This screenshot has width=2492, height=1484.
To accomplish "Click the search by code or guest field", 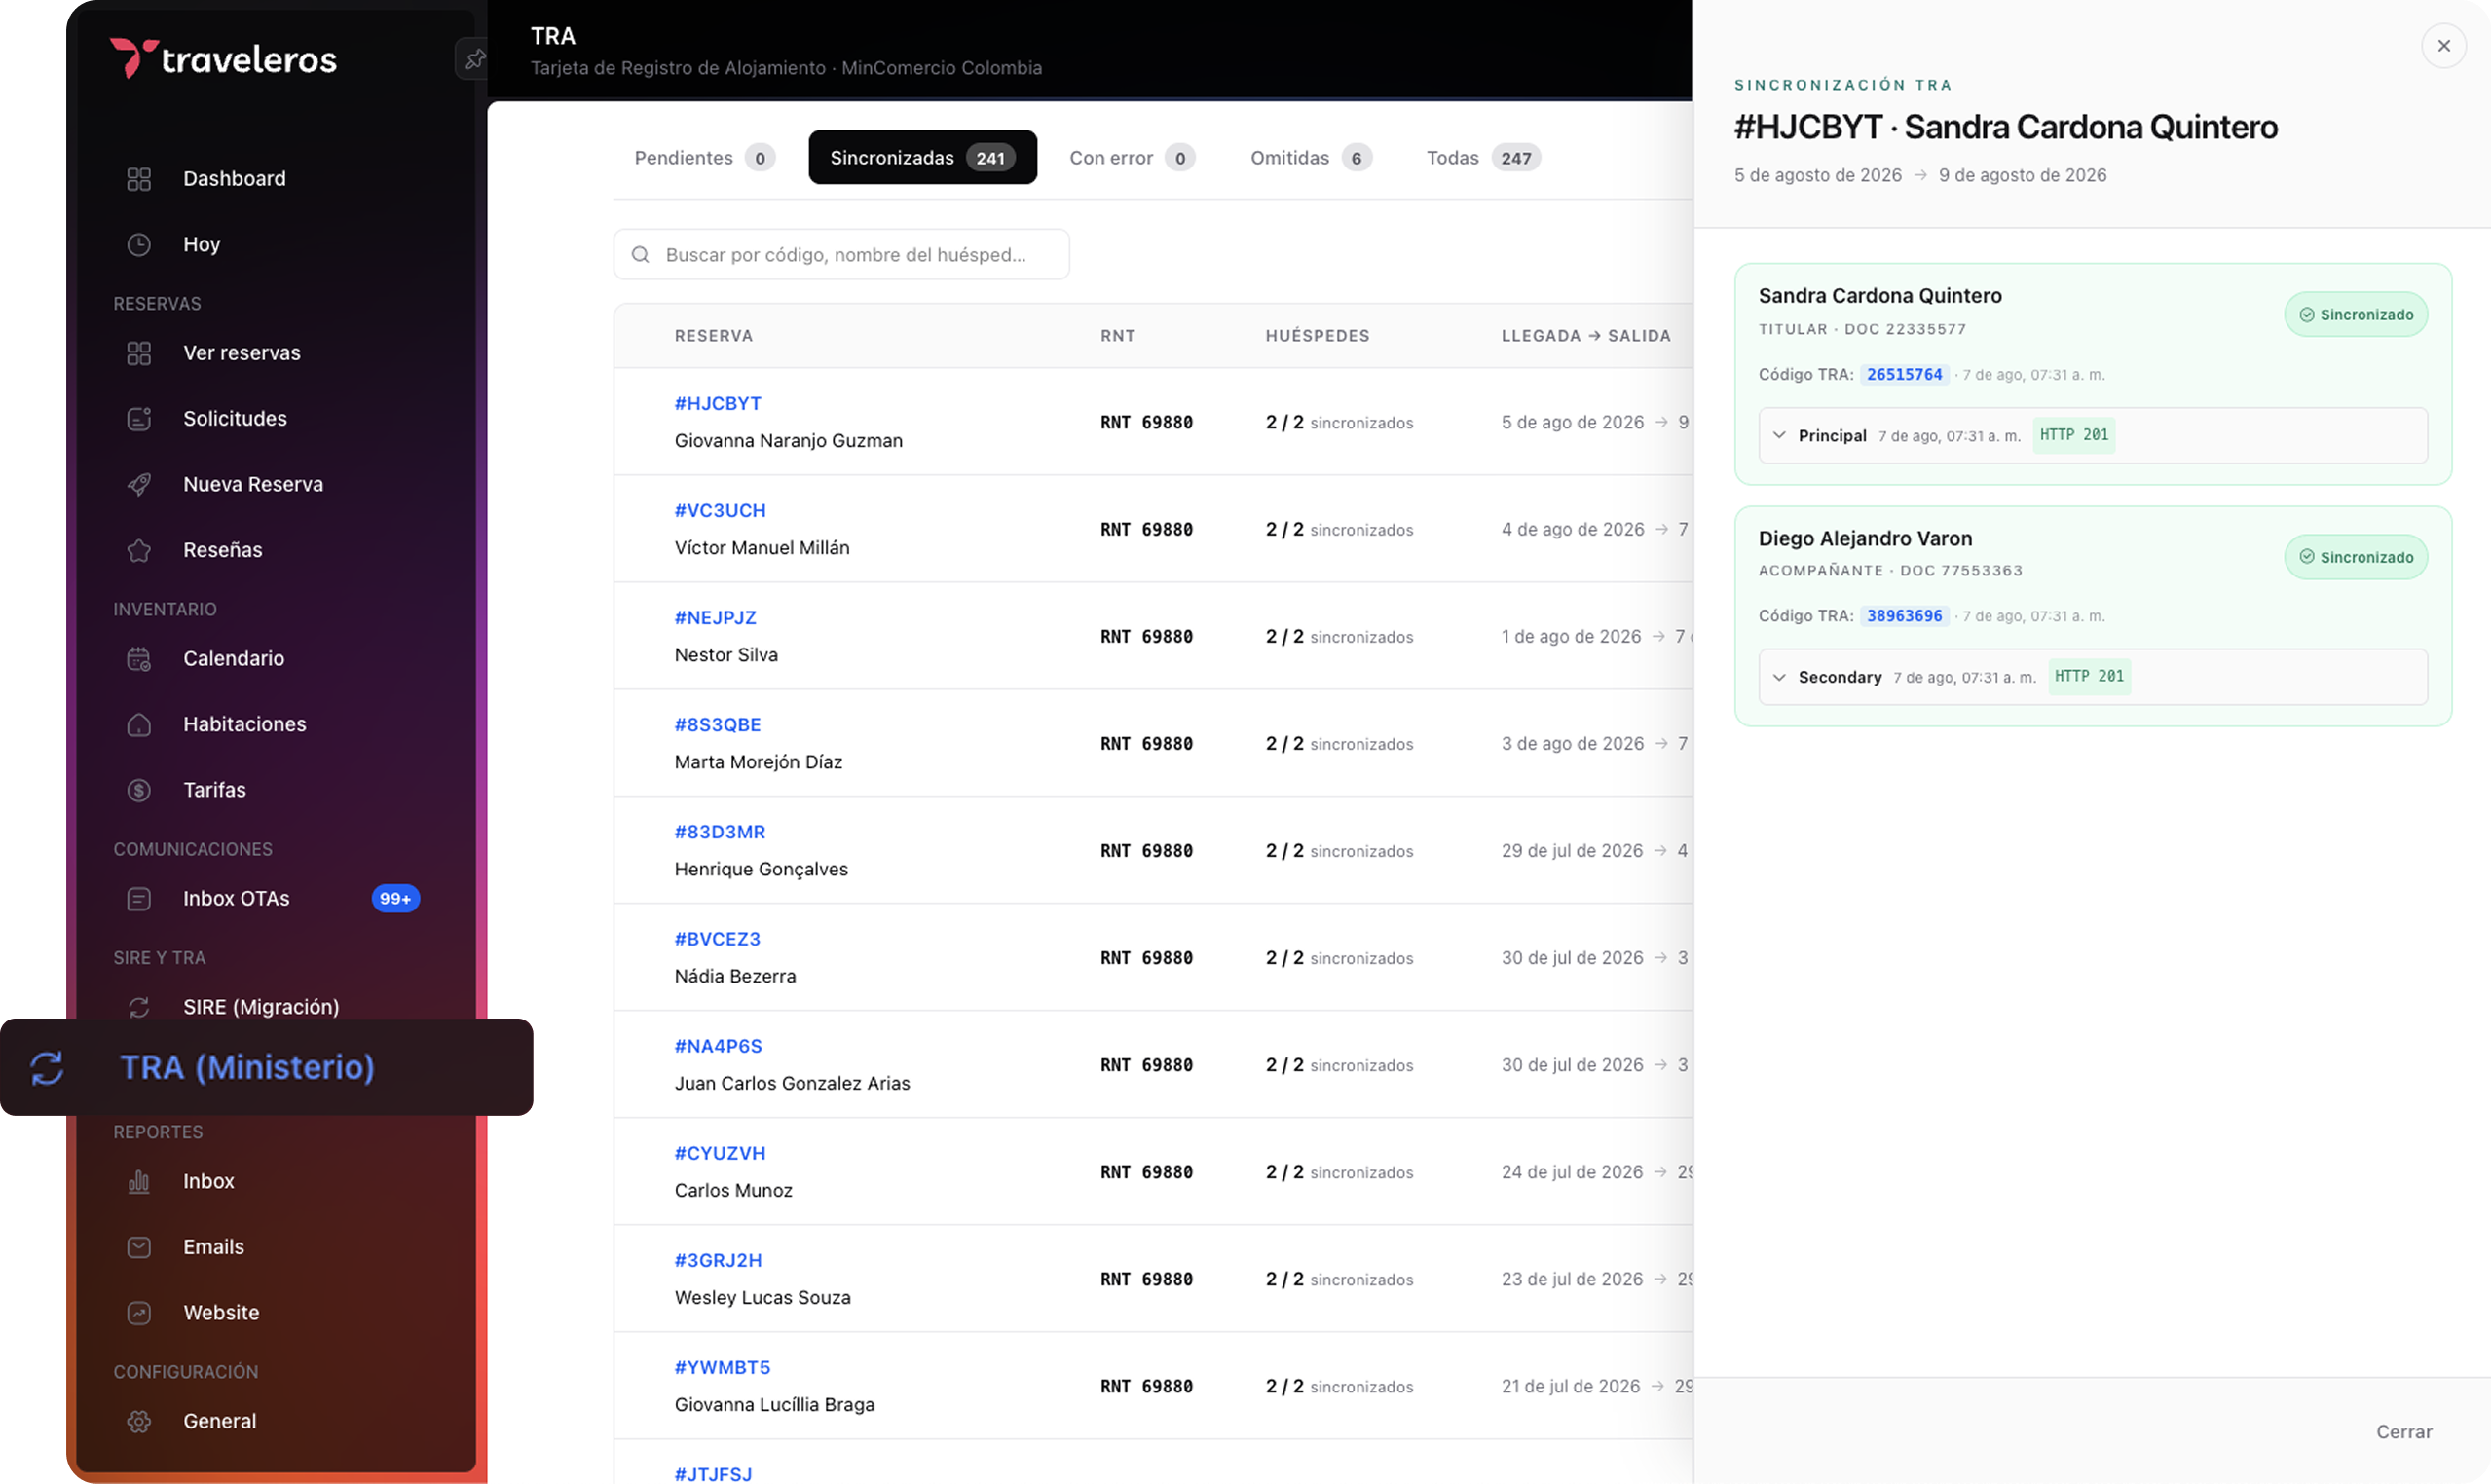I will tap(841, 255).
